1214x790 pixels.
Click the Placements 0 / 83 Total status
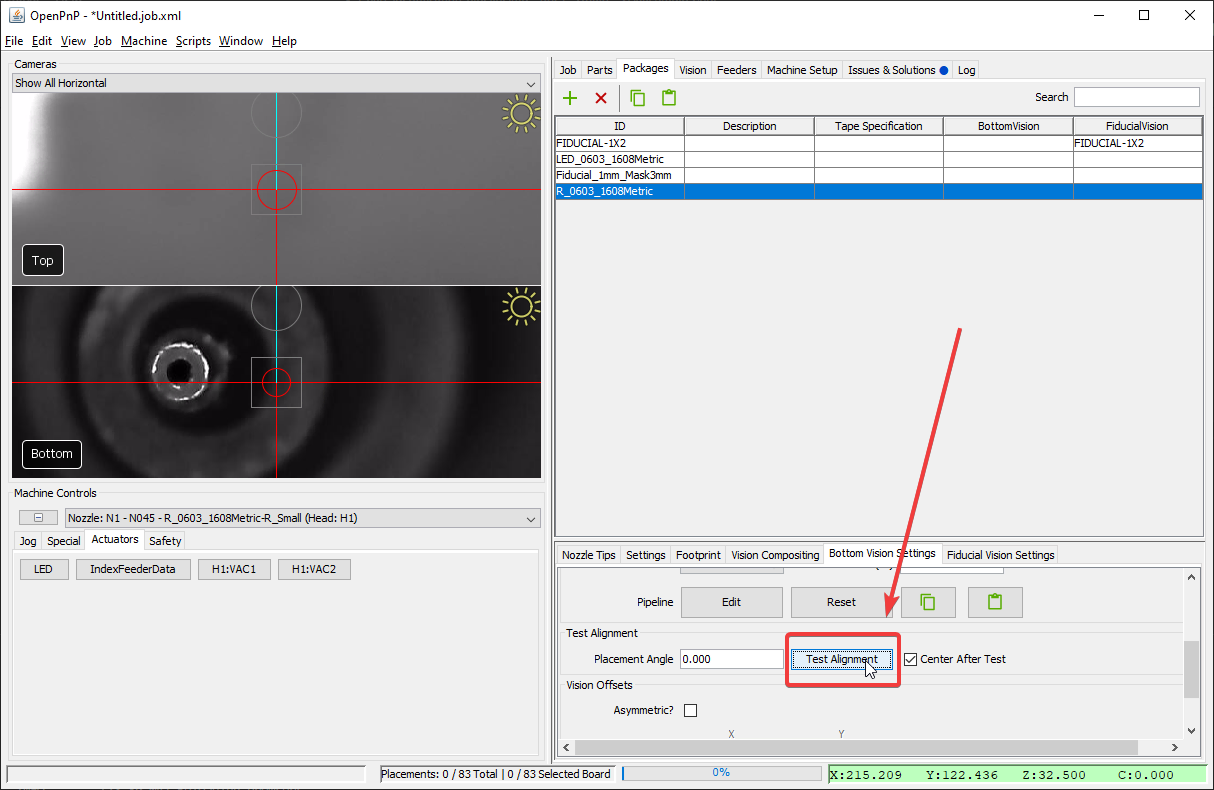[496, 774]
